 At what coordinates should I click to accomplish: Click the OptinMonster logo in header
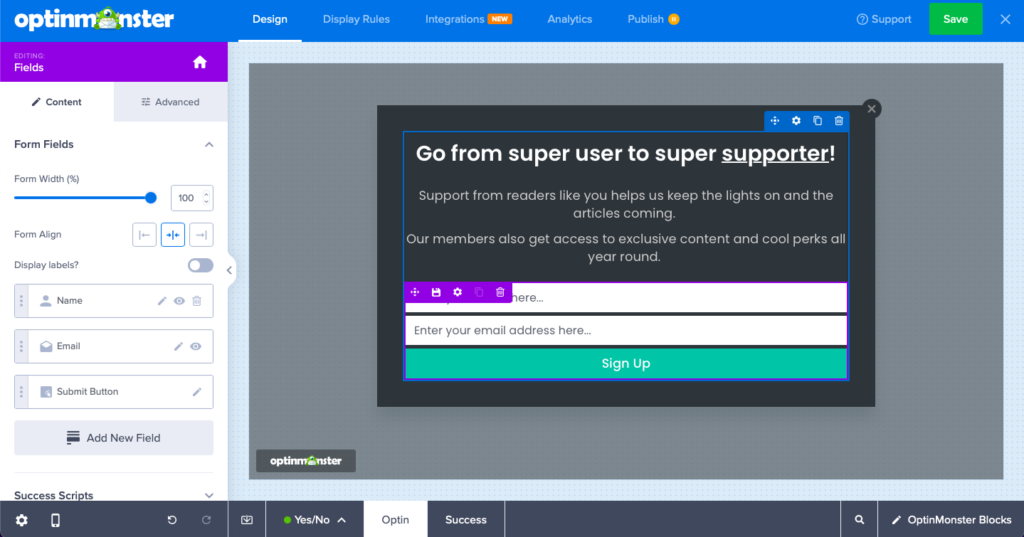[x=94, y=20]
